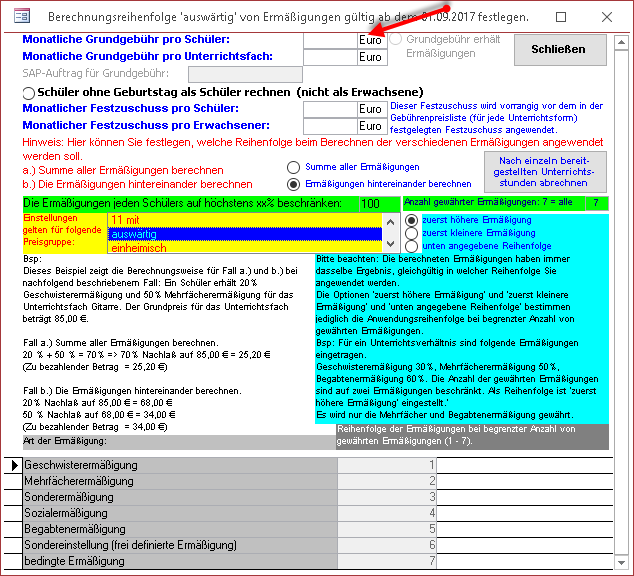
Task: Click the 'Grundgebühr pro Unterrichtsfach' input field
Action: tap(330, 57)
